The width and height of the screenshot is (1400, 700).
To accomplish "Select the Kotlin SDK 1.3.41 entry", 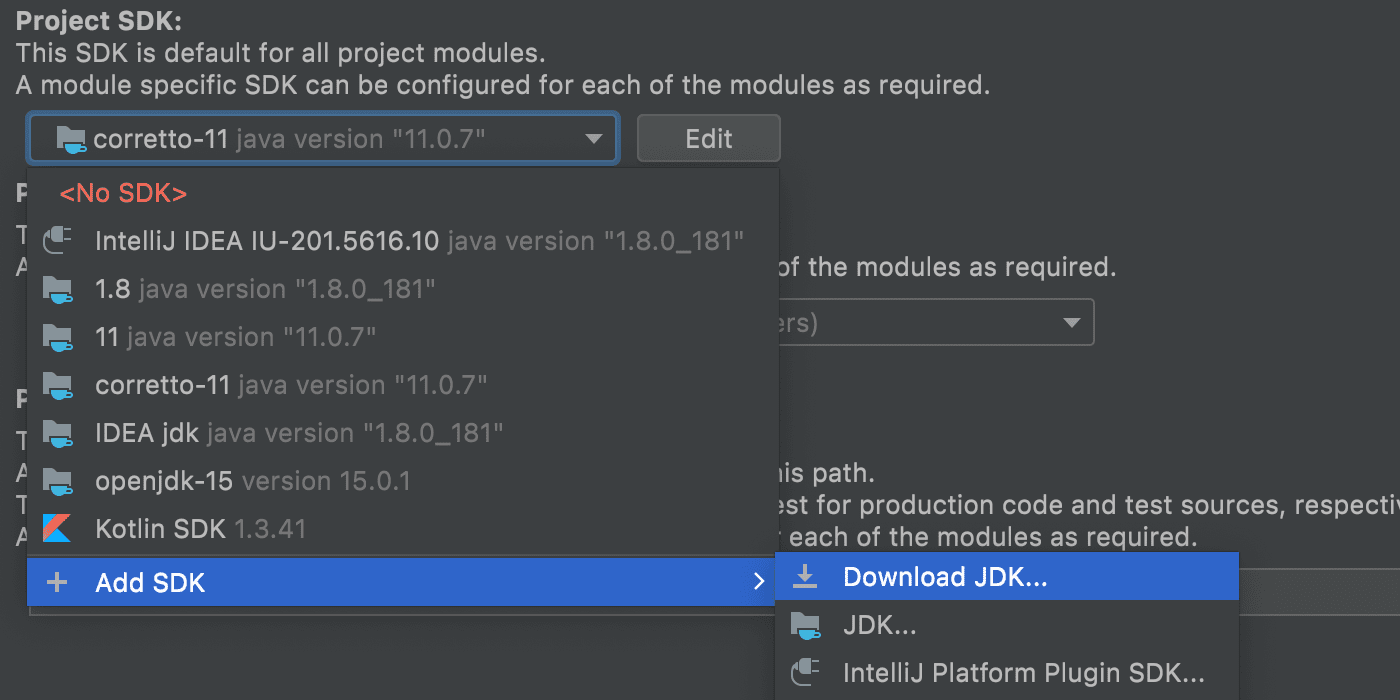I will point(200,528).
